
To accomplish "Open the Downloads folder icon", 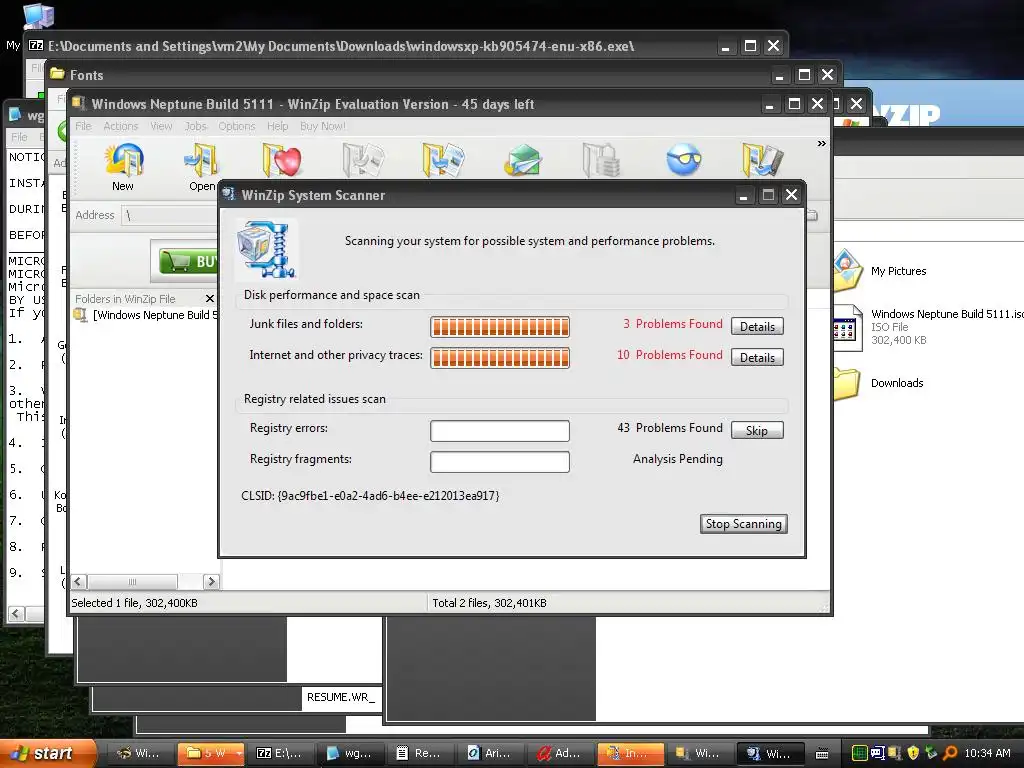I will click(x=847, y=383).
